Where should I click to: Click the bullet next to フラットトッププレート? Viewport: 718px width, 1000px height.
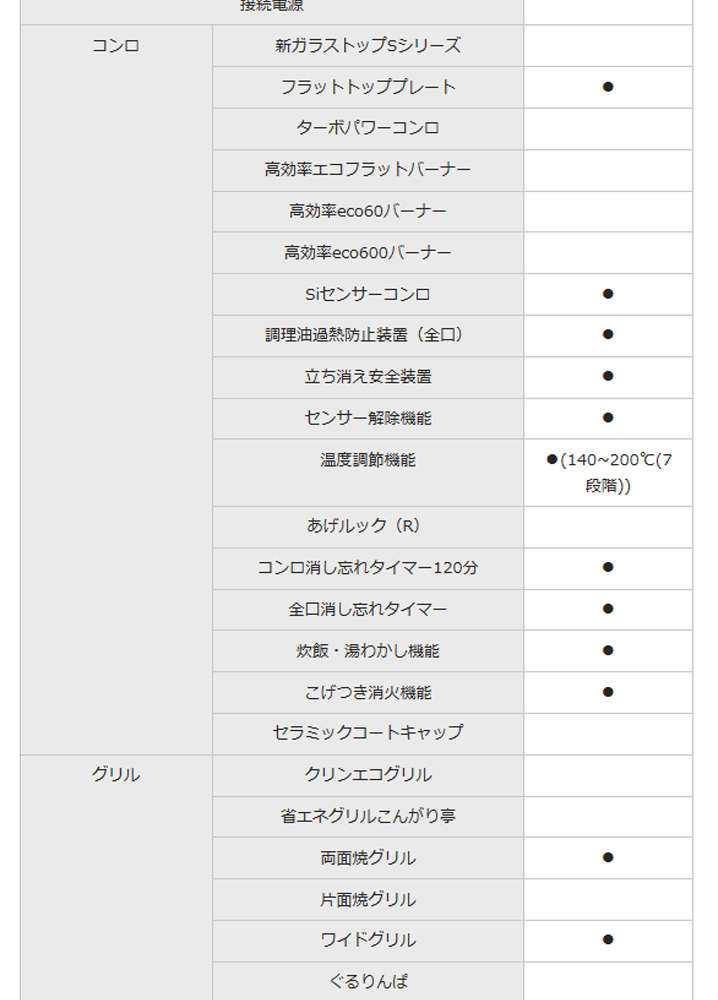[x=608, y=87]
